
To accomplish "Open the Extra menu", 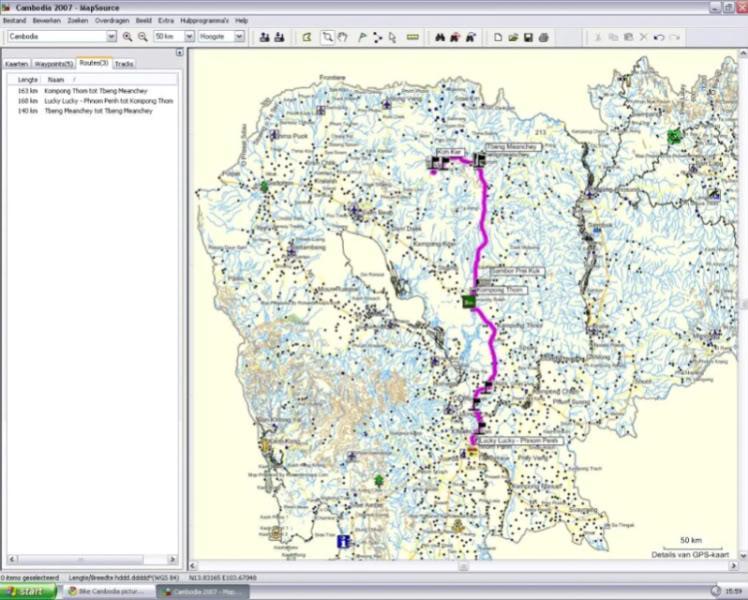I will (x=166, y=21).
